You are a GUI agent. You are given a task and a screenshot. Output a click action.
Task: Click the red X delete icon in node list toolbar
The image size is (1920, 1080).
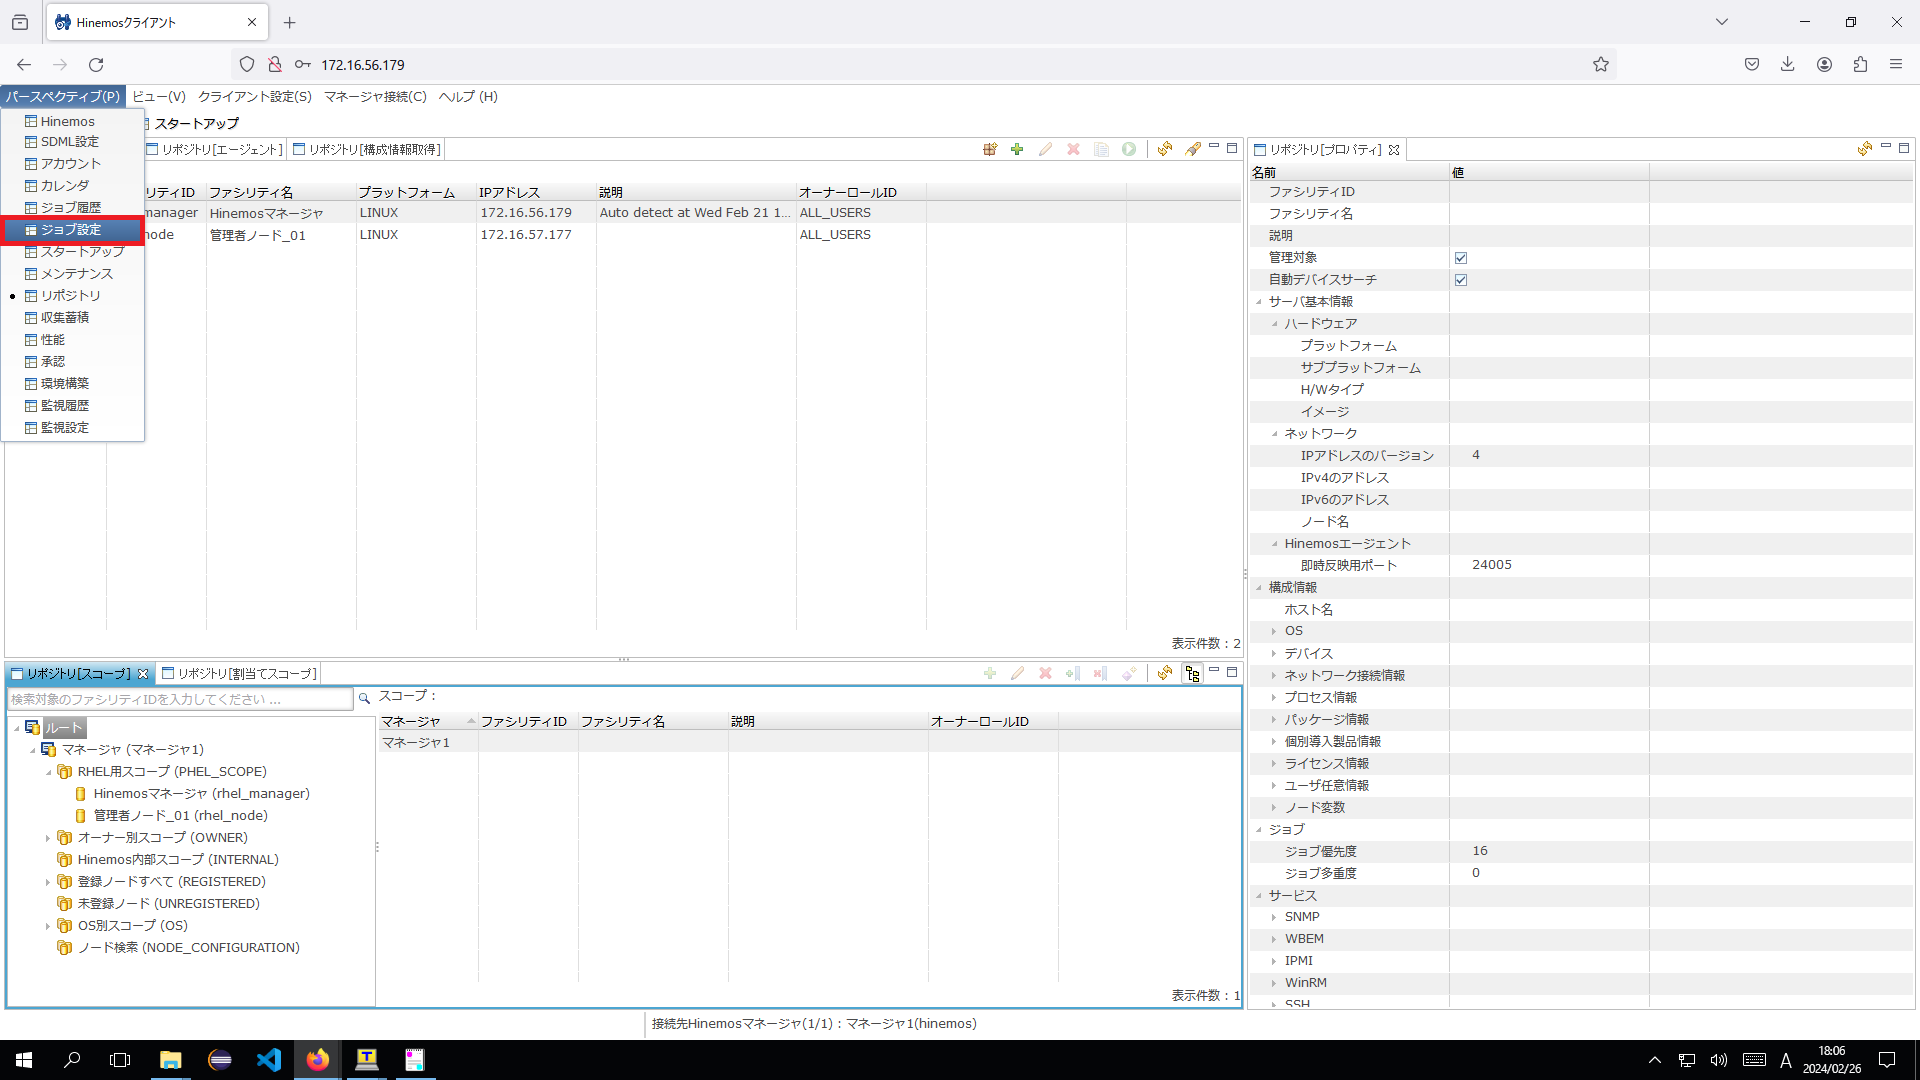1073,149
